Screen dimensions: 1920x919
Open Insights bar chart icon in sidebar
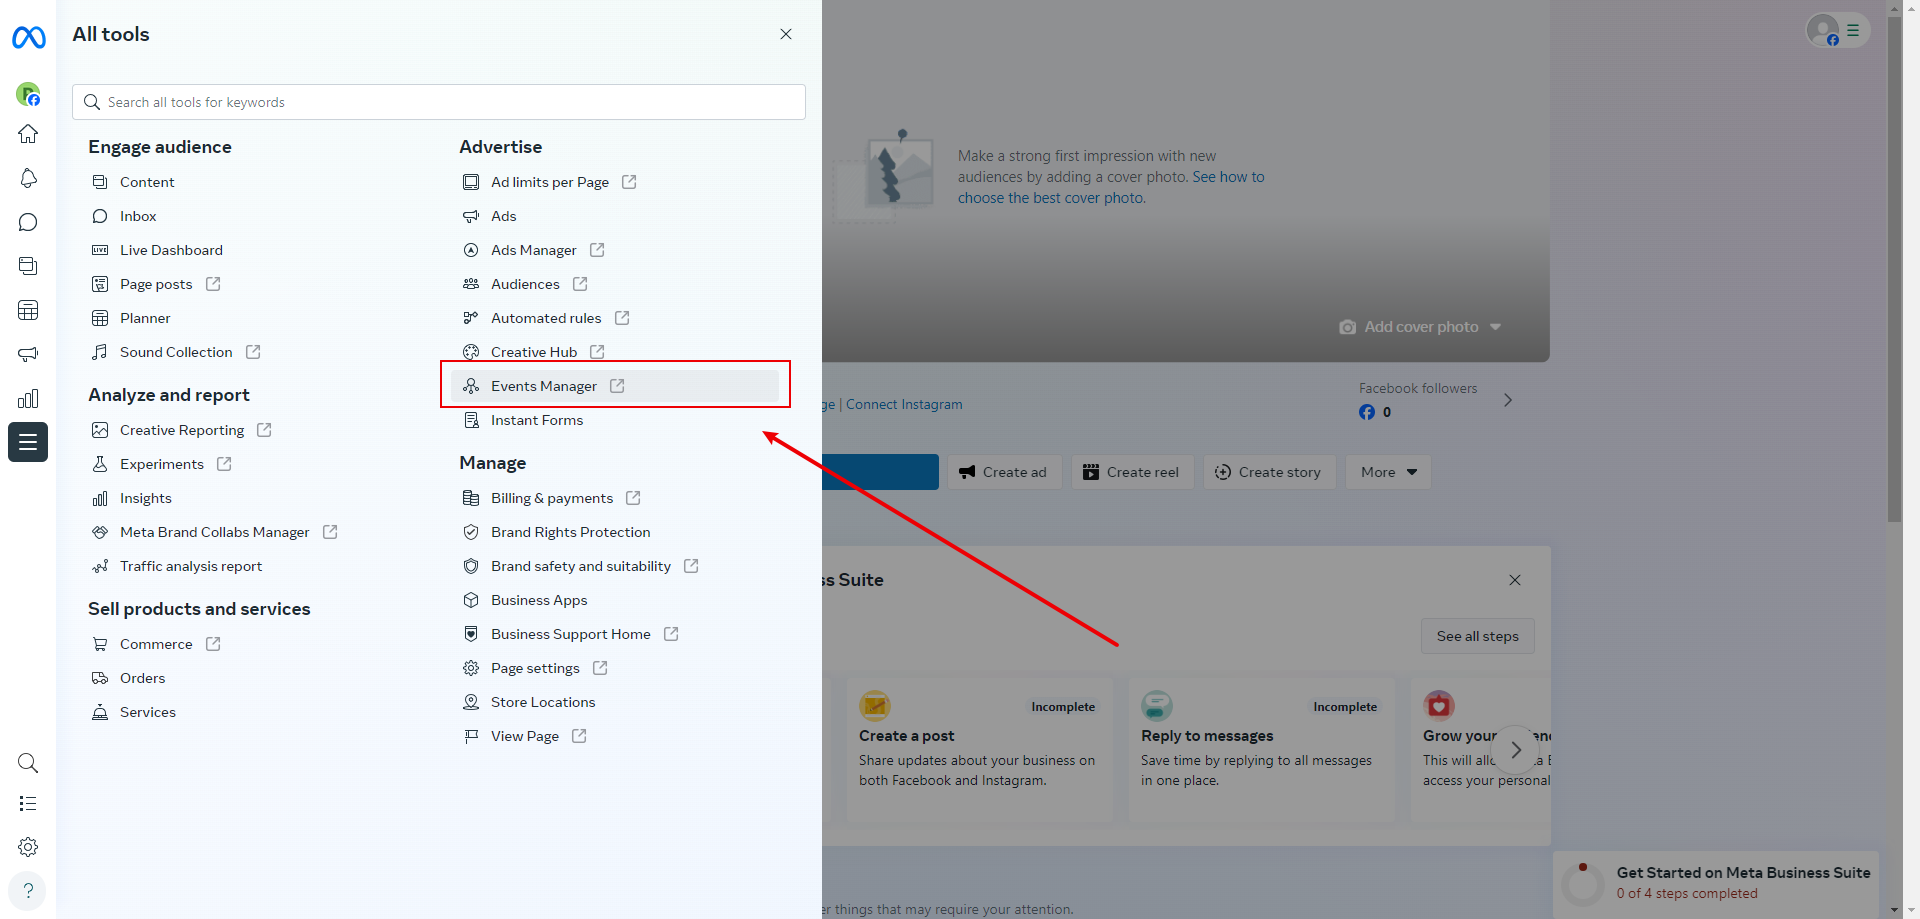click(x=28, y=398)
